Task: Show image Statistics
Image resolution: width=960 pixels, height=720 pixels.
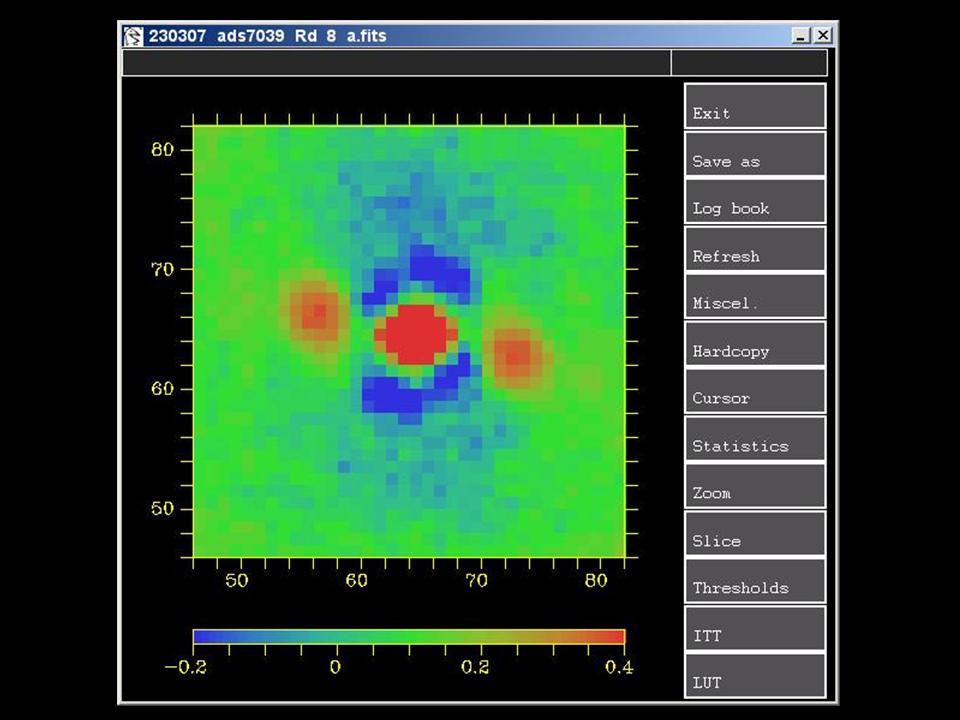Action: point(755,439)
